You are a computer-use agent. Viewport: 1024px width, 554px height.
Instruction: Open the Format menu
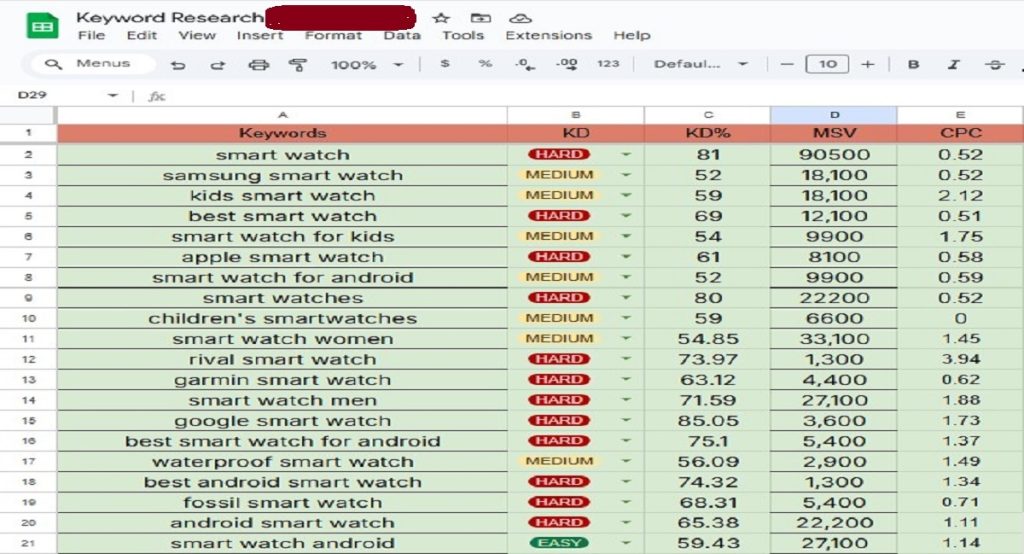(x=333, y=35)
